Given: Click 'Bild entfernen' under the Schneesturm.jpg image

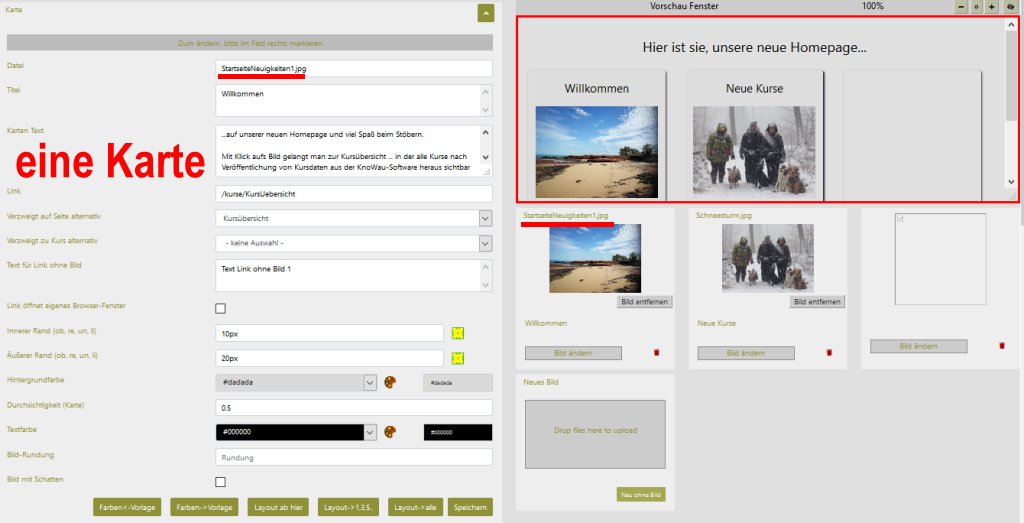Looking at the screenshot, I should tap(817, 301).
